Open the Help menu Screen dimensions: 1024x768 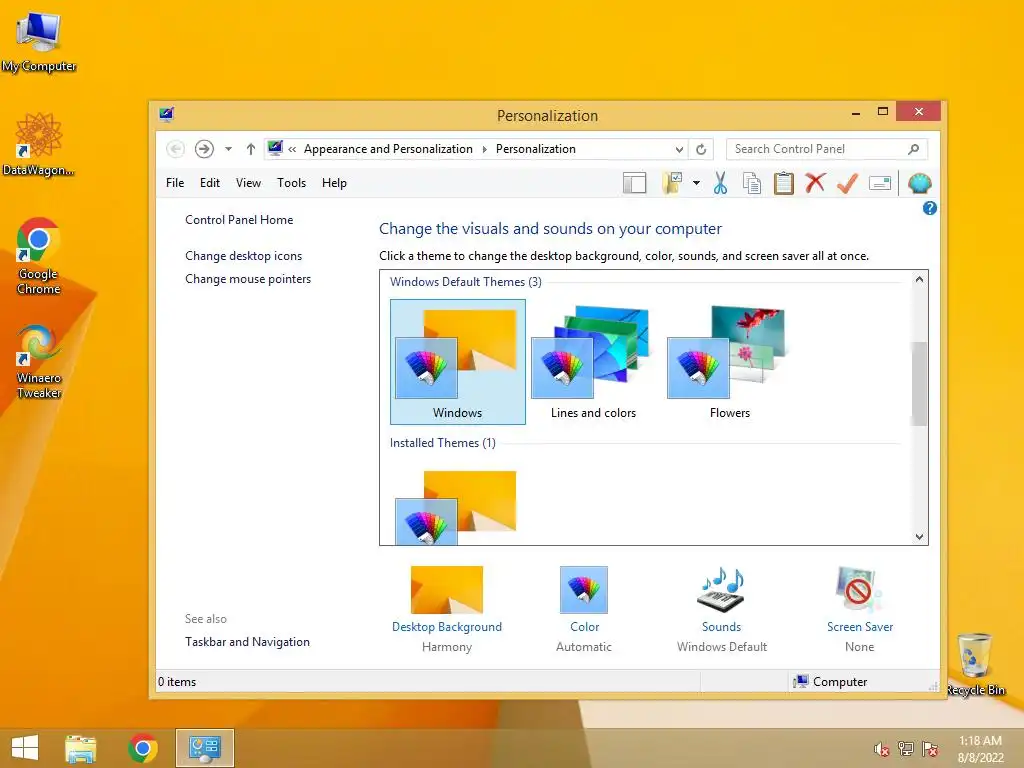point(334,183)
